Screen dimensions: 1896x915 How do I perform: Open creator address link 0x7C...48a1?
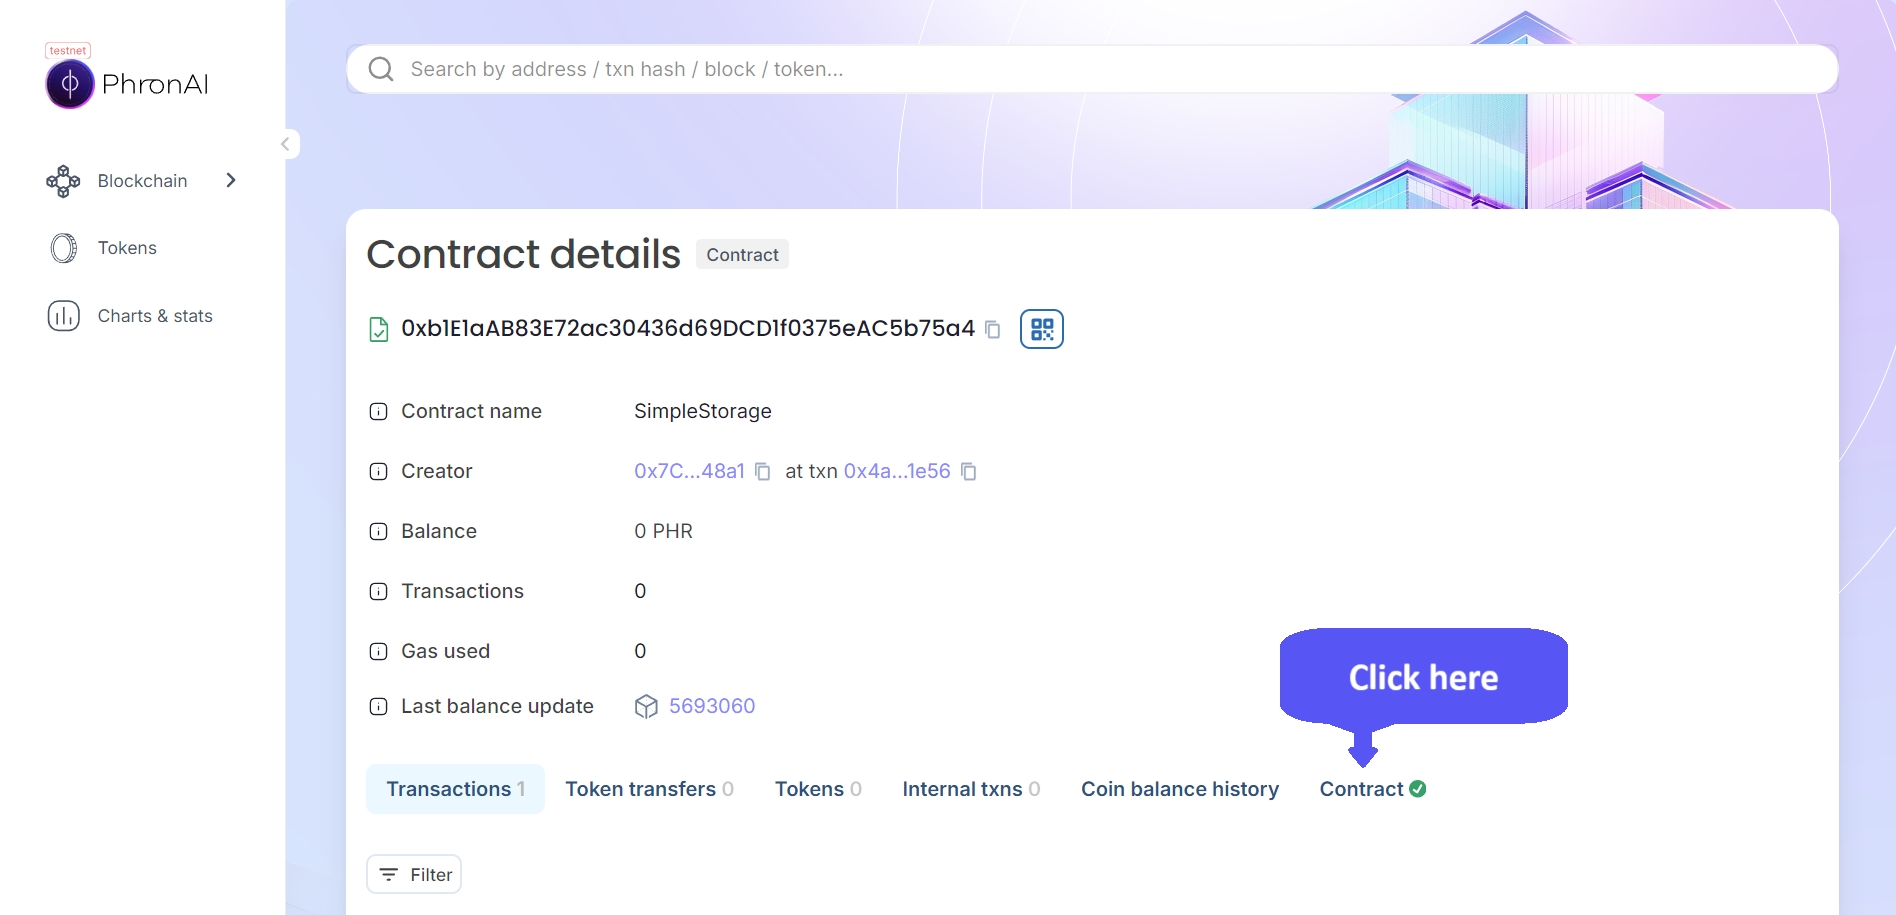pos(689,471)
